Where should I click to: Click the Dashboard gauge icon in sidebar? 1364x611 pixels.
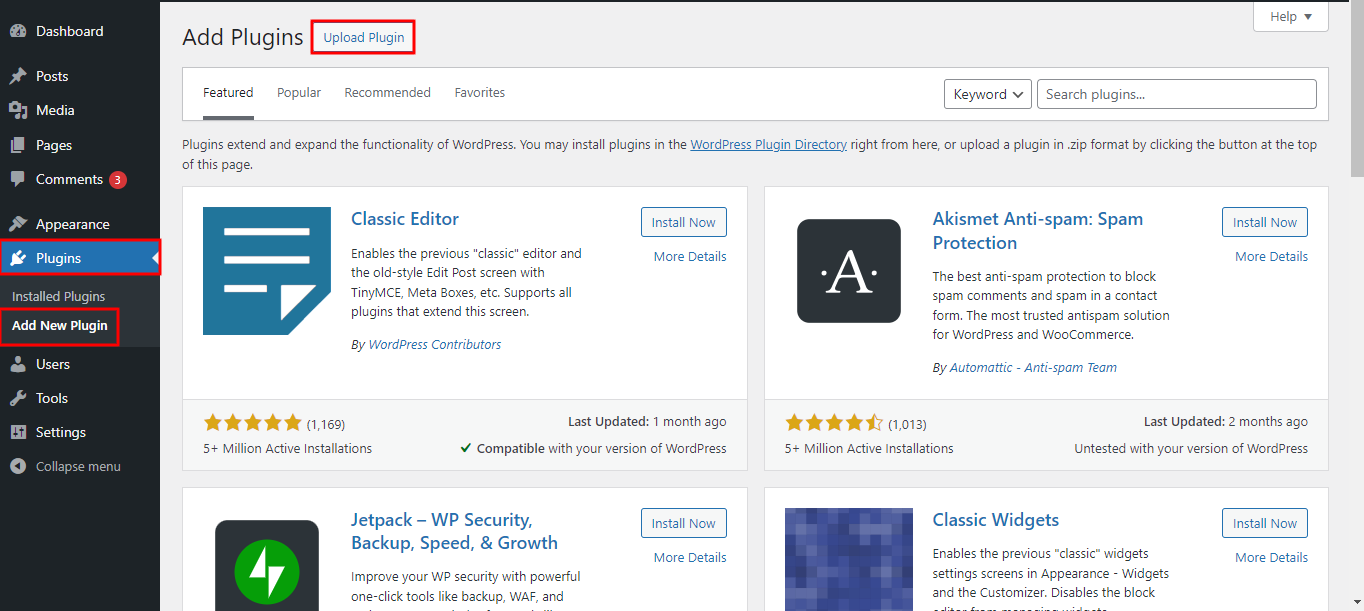pyautogui.click(x=18, y=31)
